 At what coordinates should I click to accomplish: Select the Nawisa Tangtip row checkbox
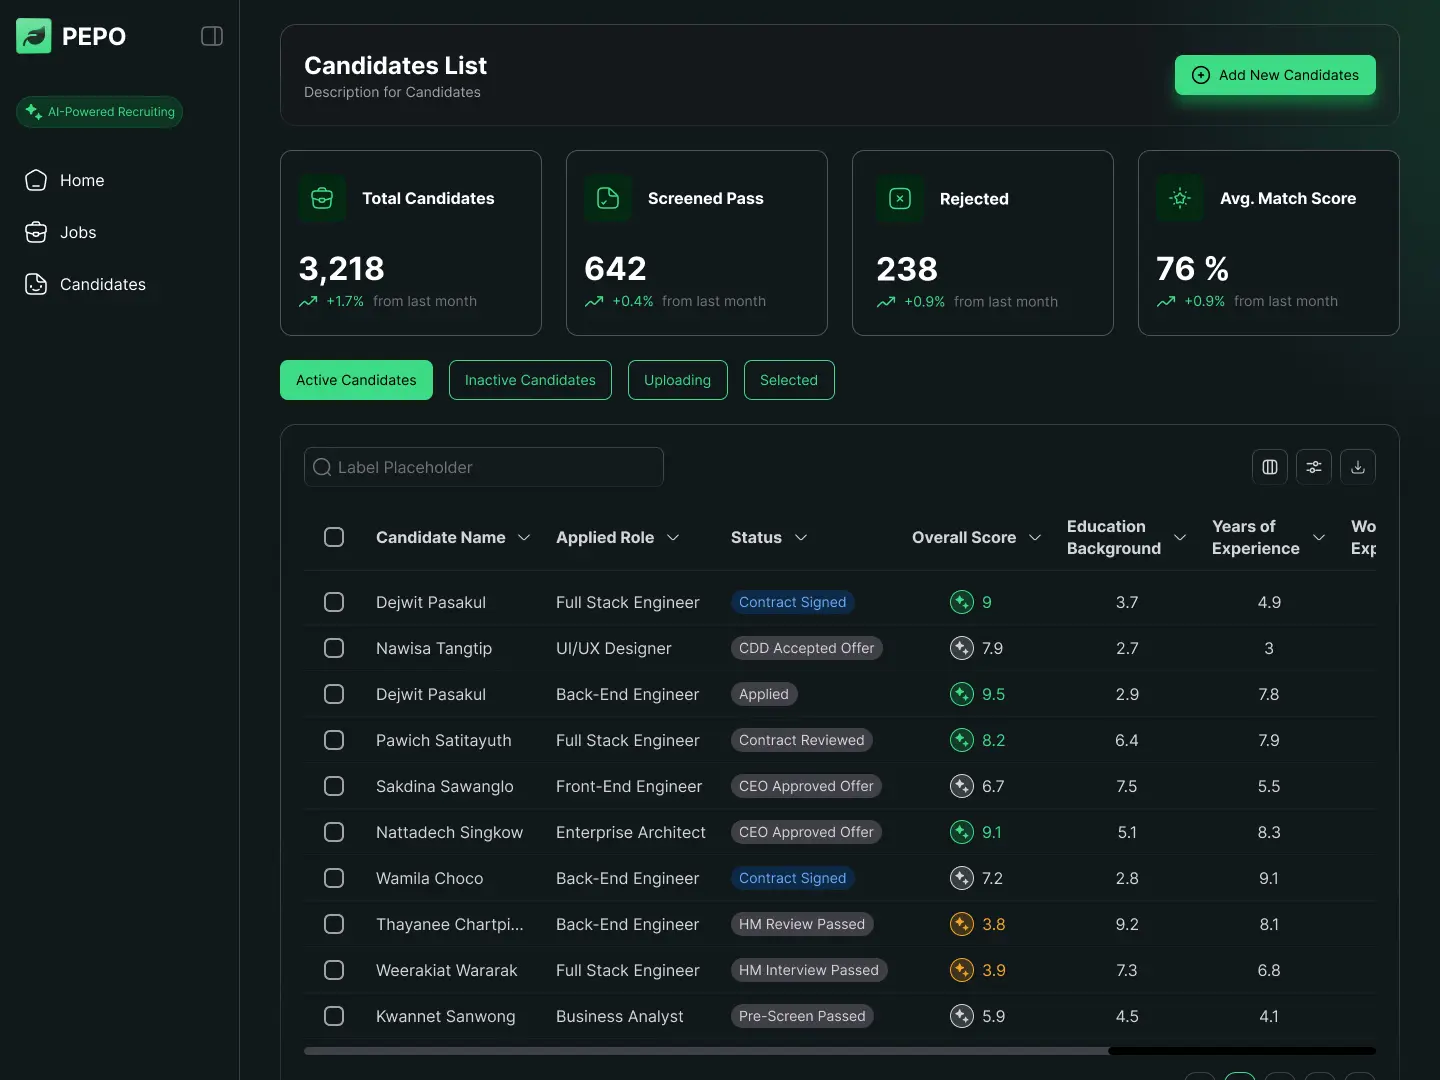tap(334, 648)
